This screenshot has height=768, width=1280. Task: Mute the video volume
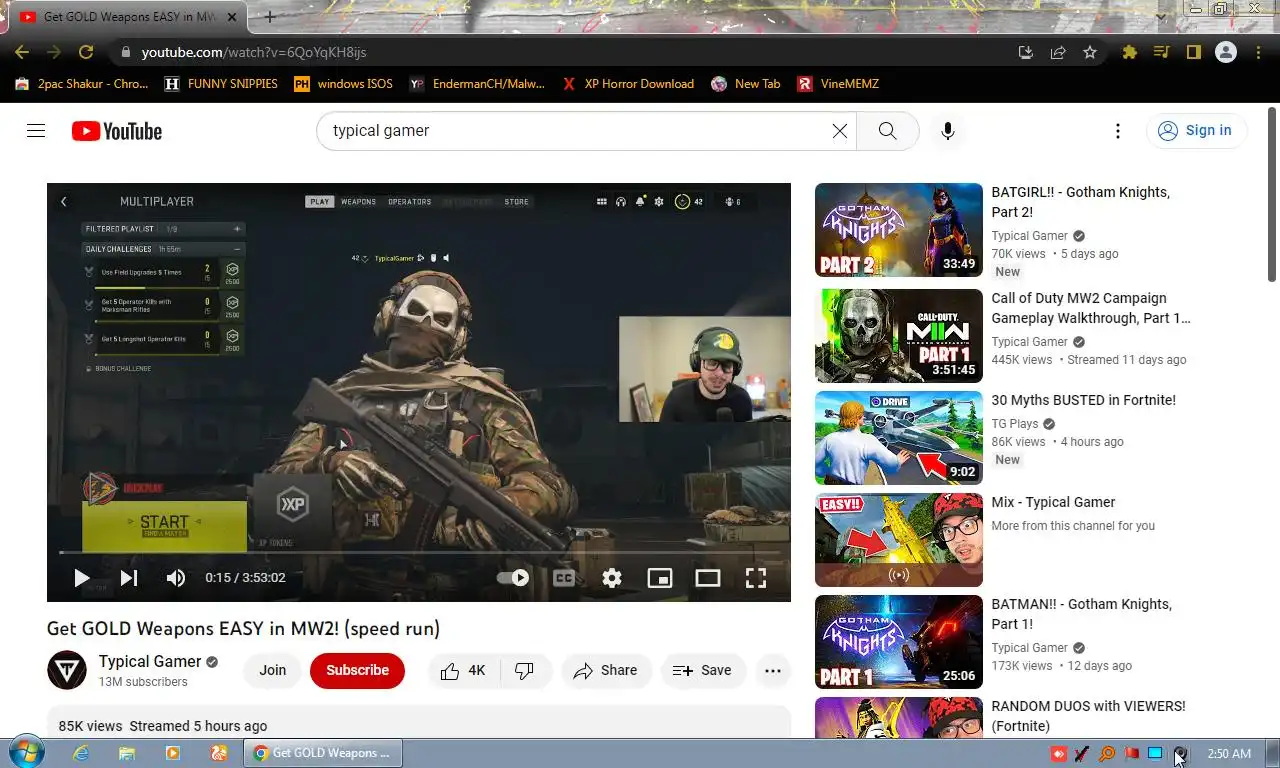[176, 577]
